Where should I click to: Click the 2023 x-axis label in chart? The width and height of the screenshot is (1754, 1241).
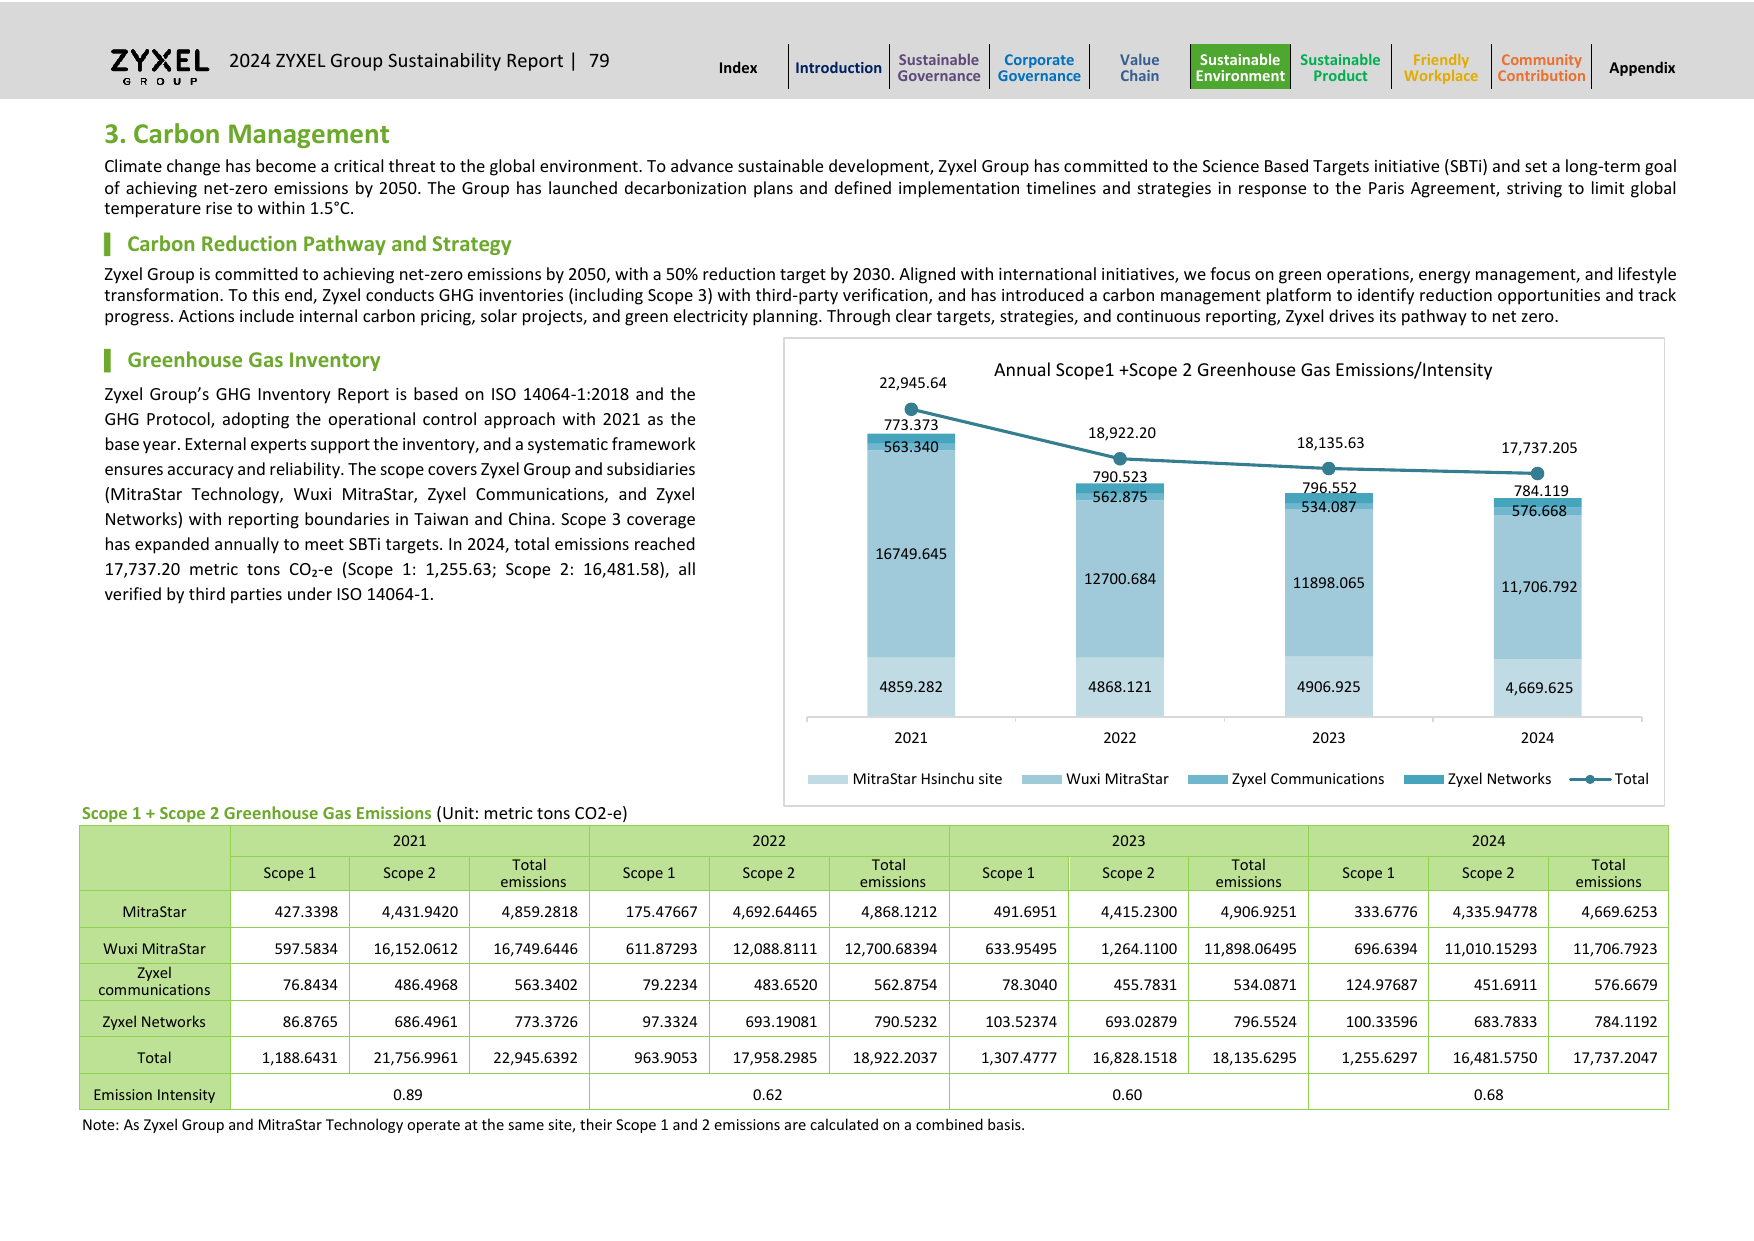click(x=1329, y=738)
